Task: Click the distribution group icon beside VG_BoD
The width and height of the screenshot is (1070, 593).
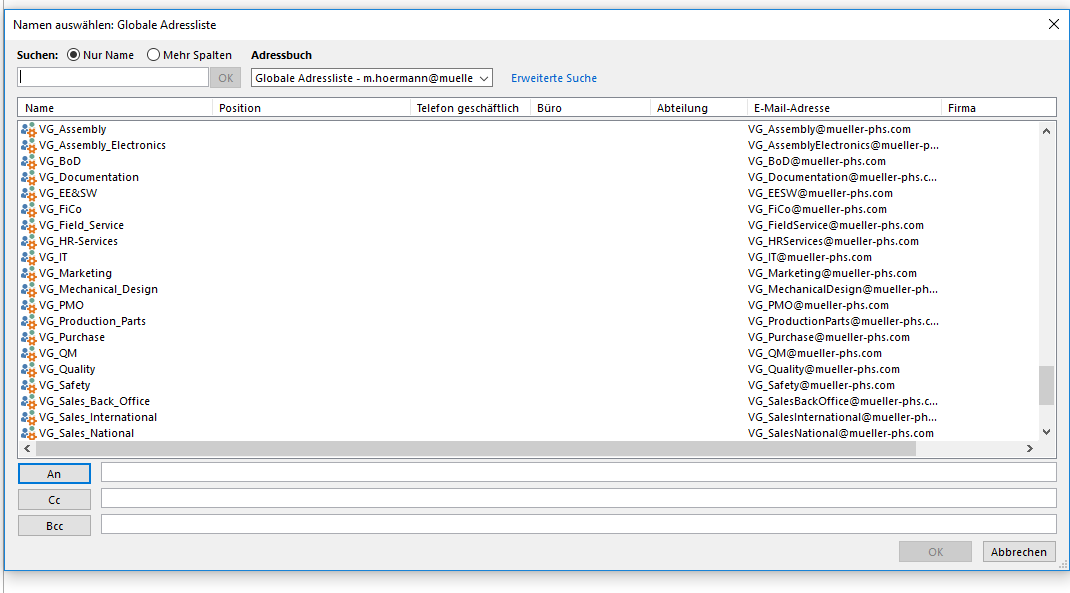Action: (28, 161)
